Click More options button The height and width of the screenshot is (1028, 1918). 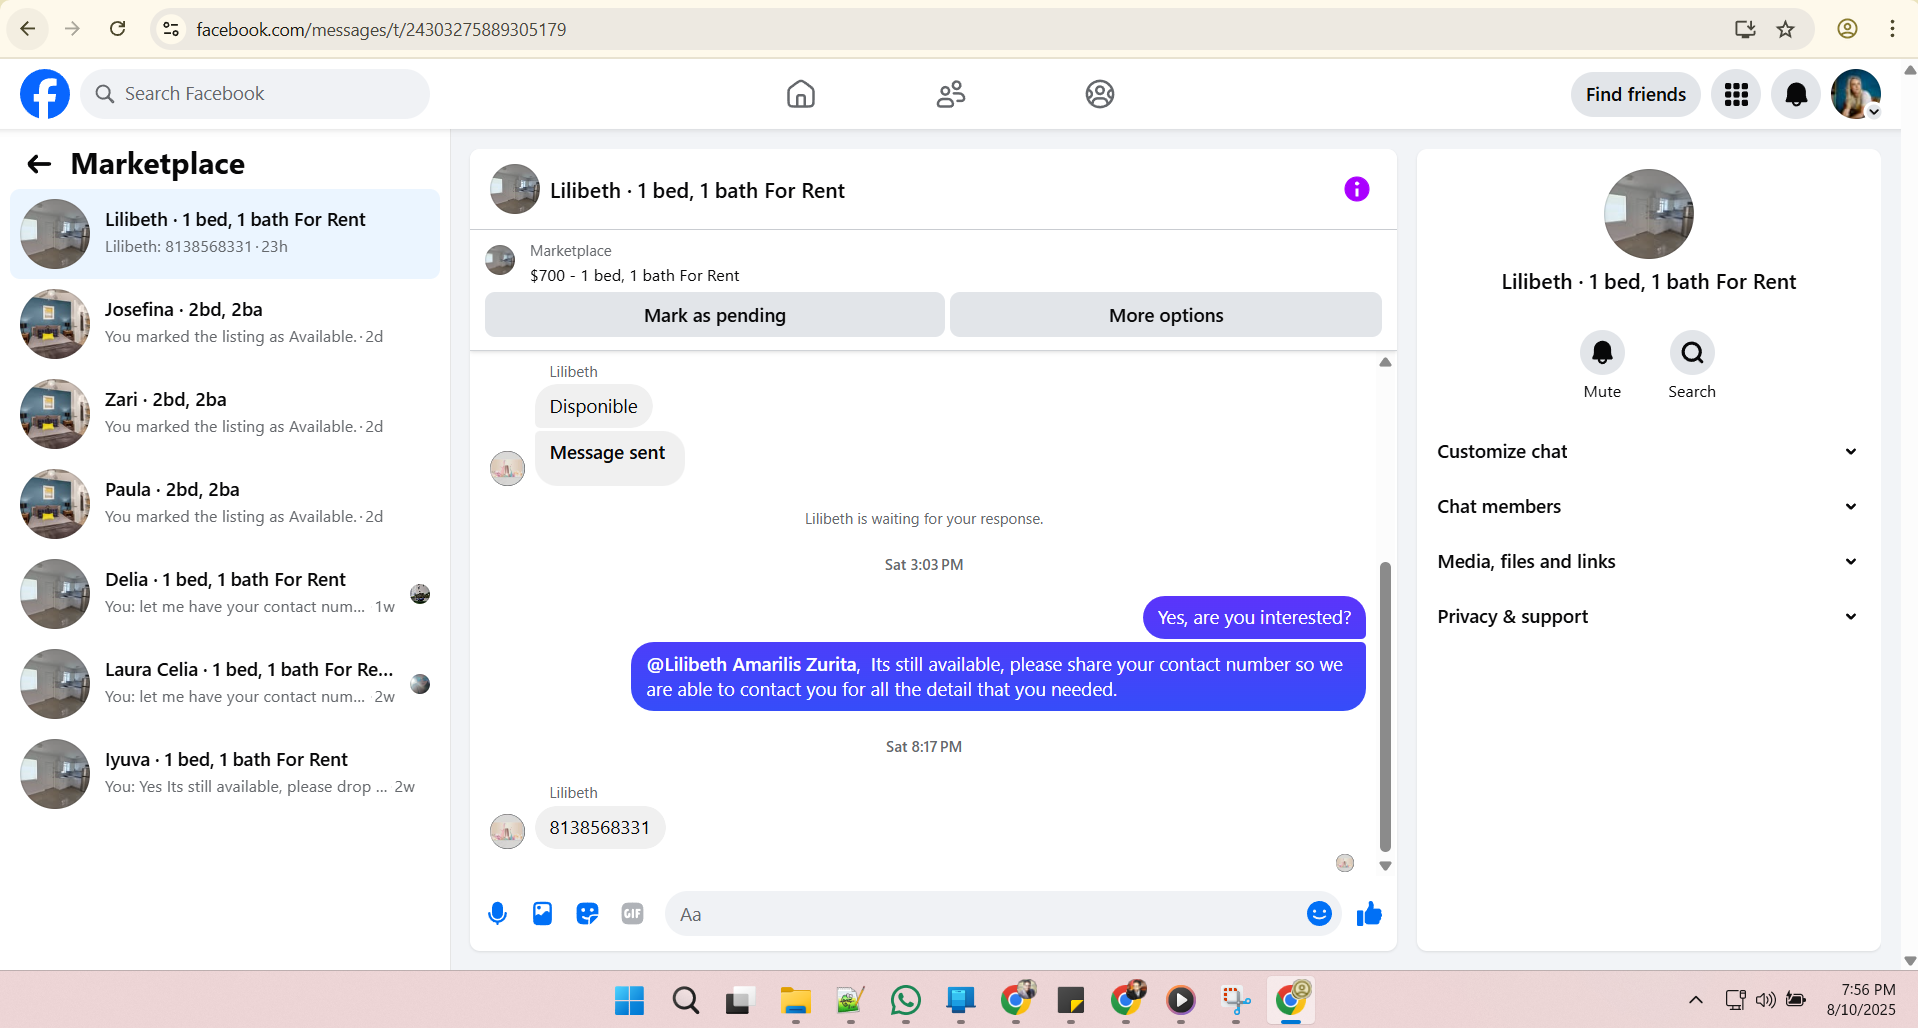pos(1166,315)
